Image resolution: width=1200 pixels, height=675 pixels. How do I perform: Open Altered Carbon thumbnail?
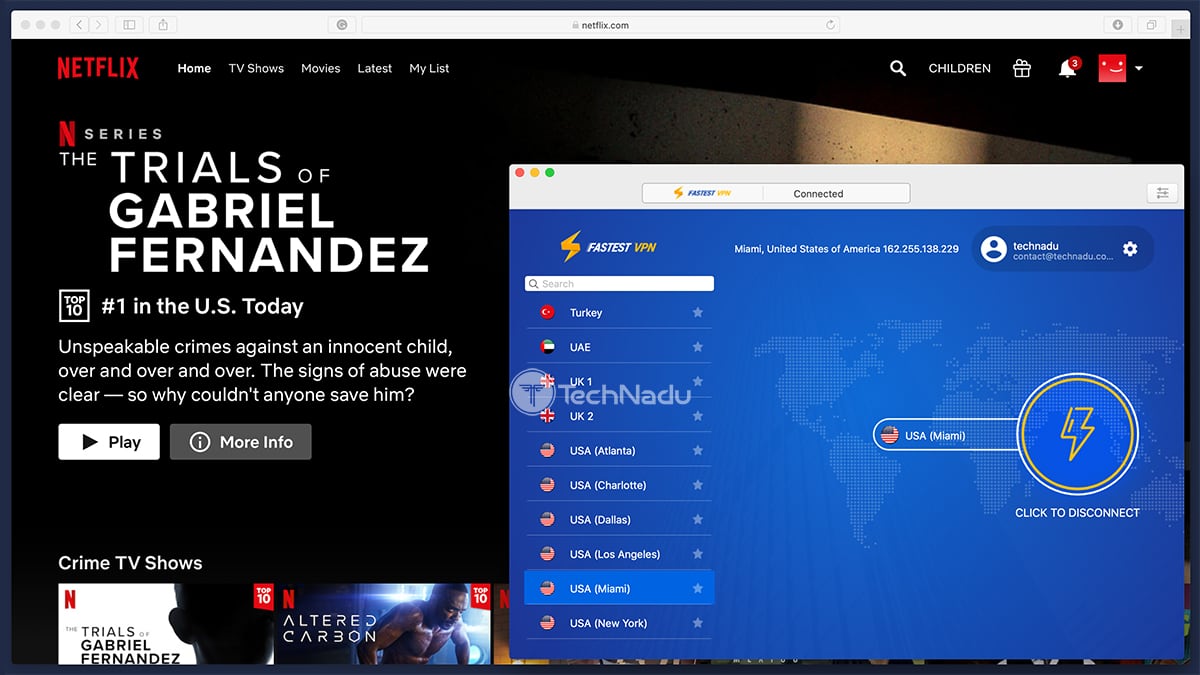383,624
